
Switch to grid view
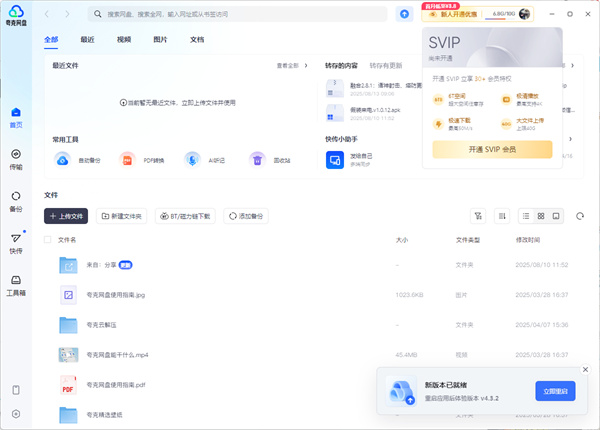[x=541, y=216]
